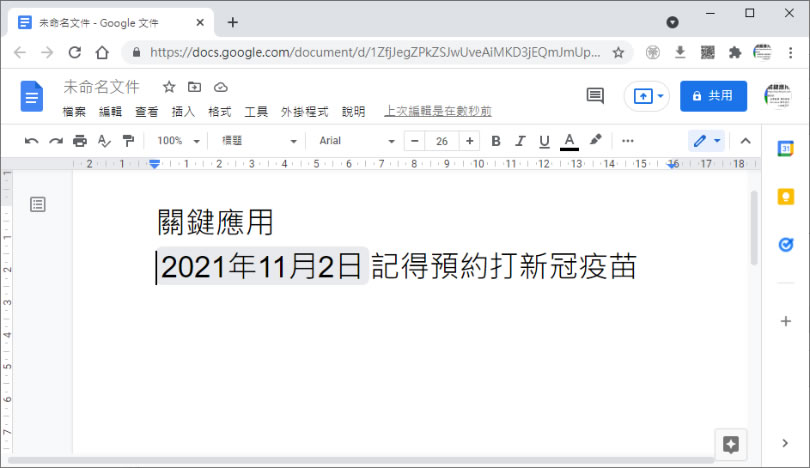Get add-ons with side panel plus
Image resolution: width=810 pixels, height=468 pixels.
[786, 321]
